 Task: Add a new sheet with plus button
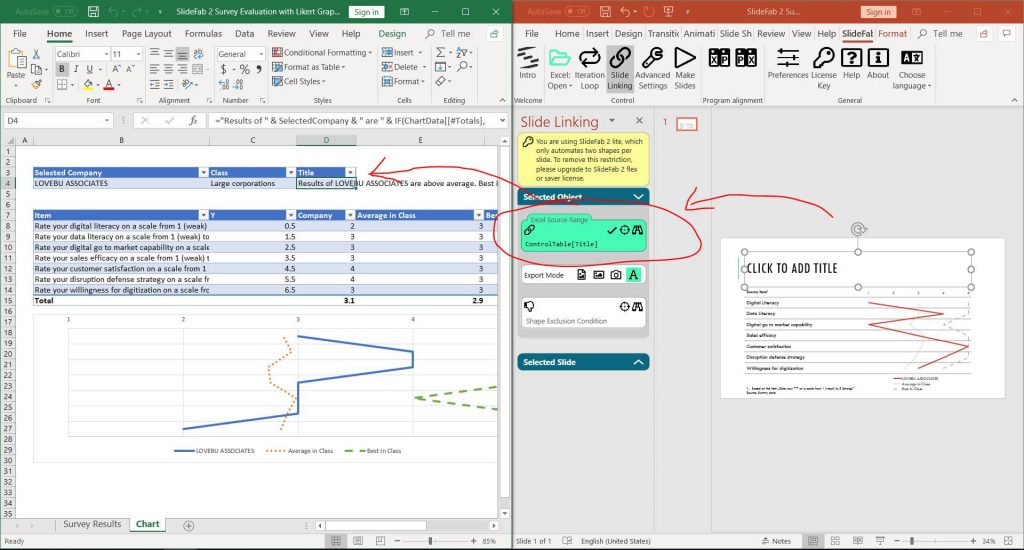pyautogui.click(x=189, y=525)
